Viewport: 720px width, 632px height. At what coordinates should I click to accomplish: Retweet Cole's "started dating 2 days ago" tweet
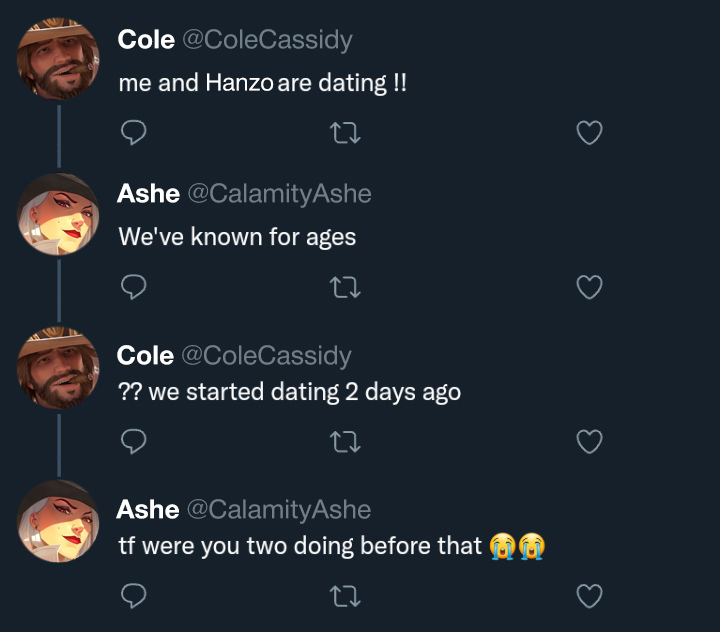pyautogui.click(x=345, y=441)
